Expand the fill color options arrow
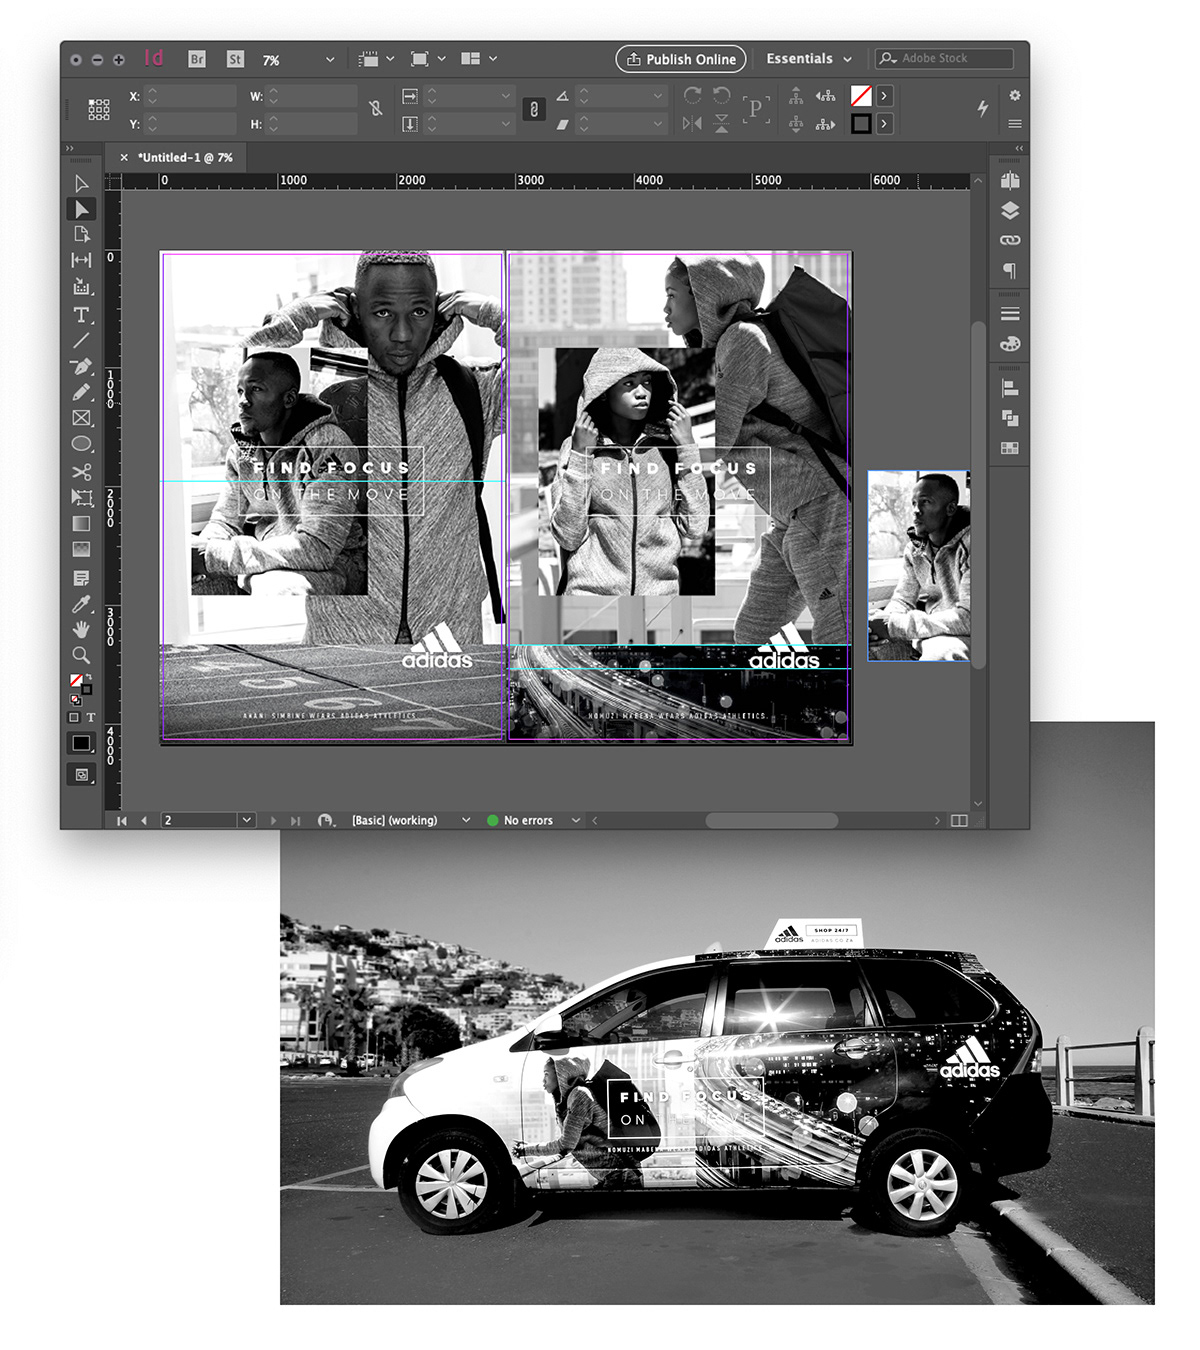The height and width of the screenshot is (1350, 1200). tap(884, 96)
